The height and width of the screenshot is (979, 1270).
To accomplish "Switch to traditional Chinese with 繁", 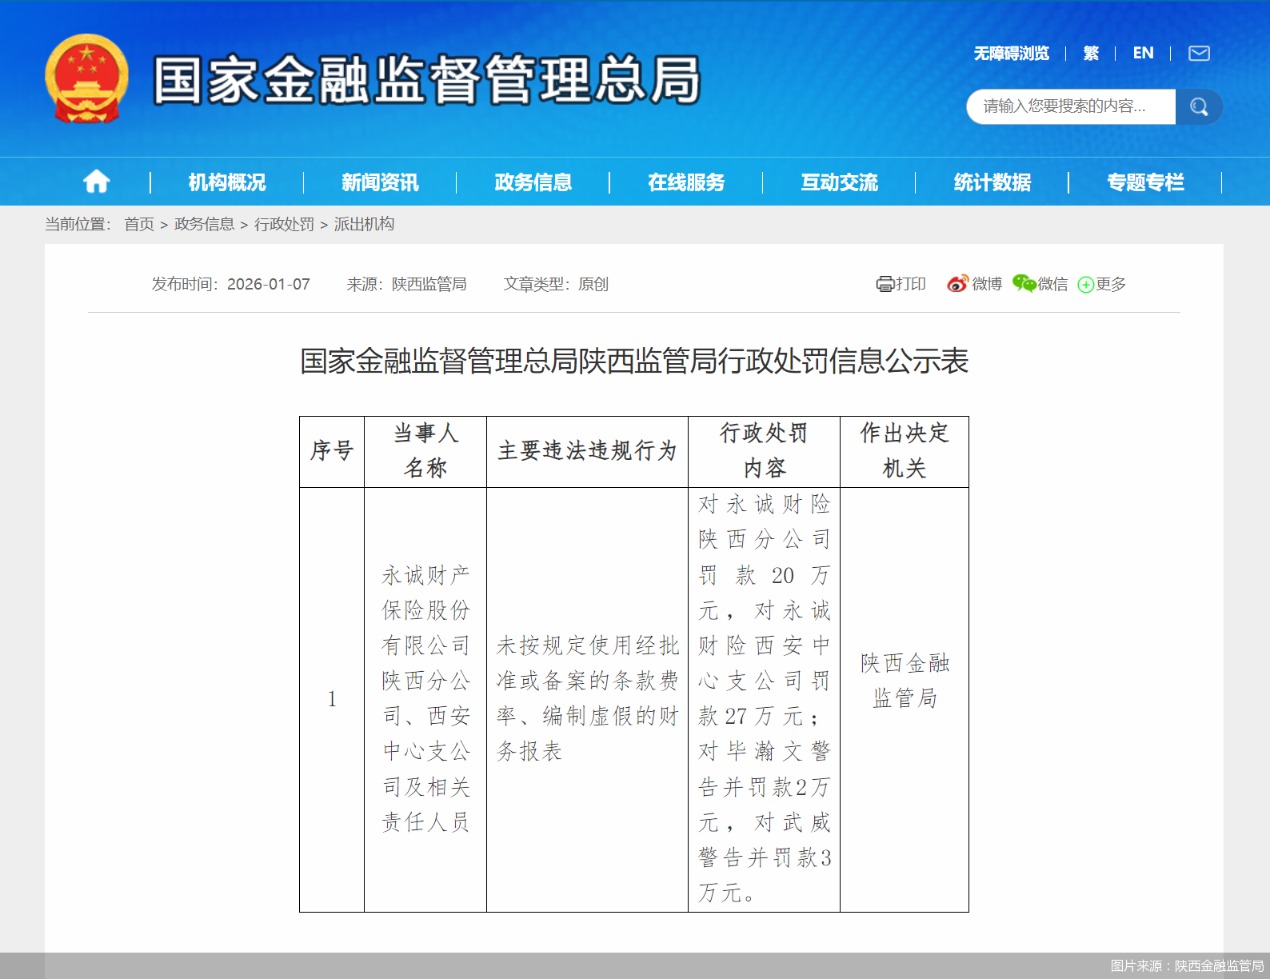I will pyautogui.click(x=1090, y=53).
